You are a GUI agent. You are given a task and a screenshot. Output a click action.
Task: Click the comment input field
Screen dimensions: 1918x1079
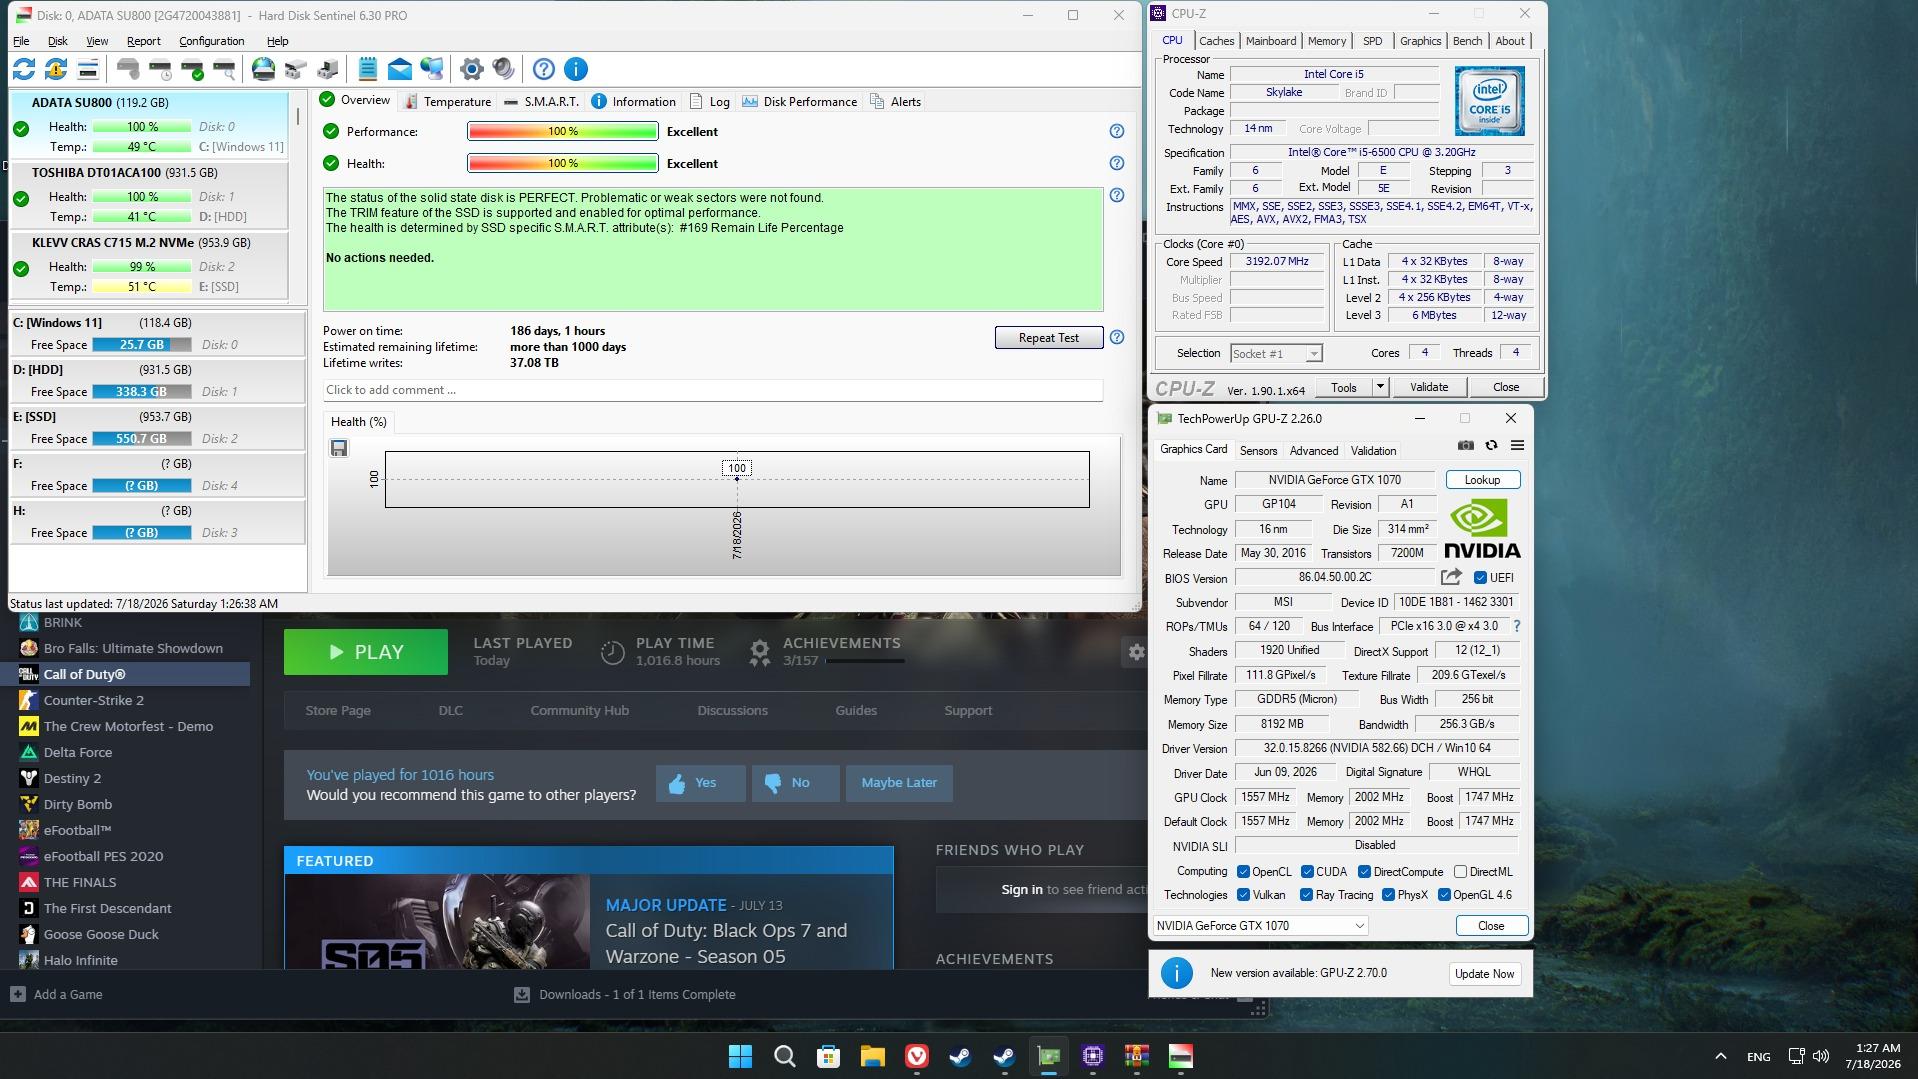click(713, 390)
